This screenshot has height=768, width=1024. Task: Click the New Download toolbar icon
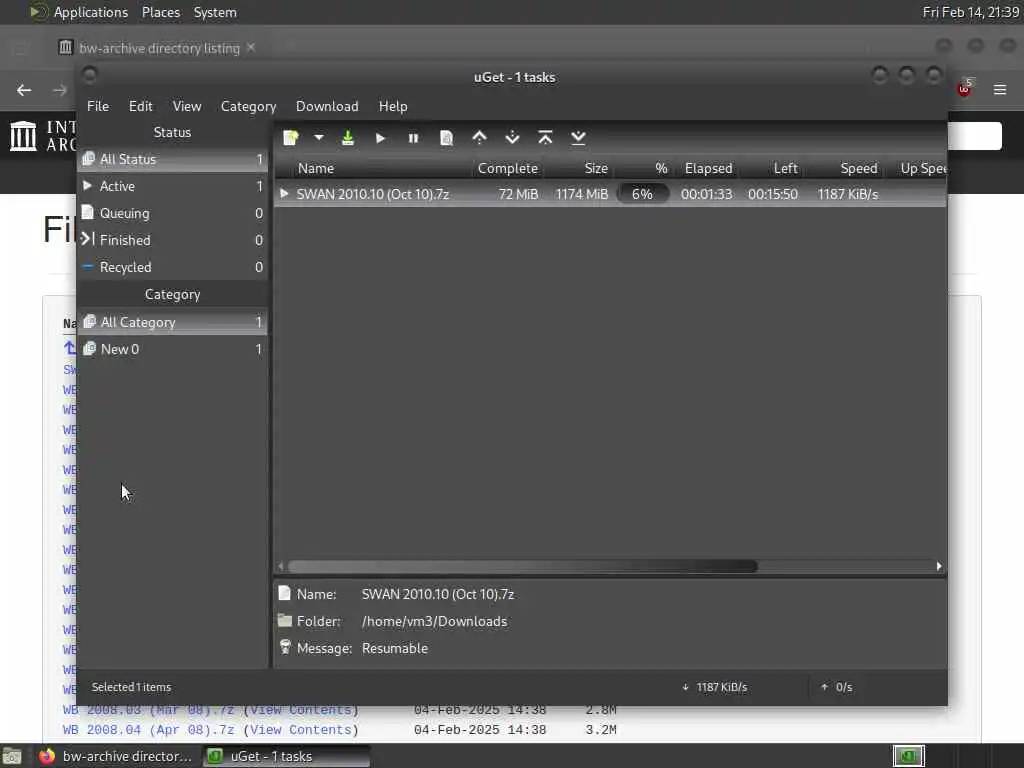click(291, 138)
